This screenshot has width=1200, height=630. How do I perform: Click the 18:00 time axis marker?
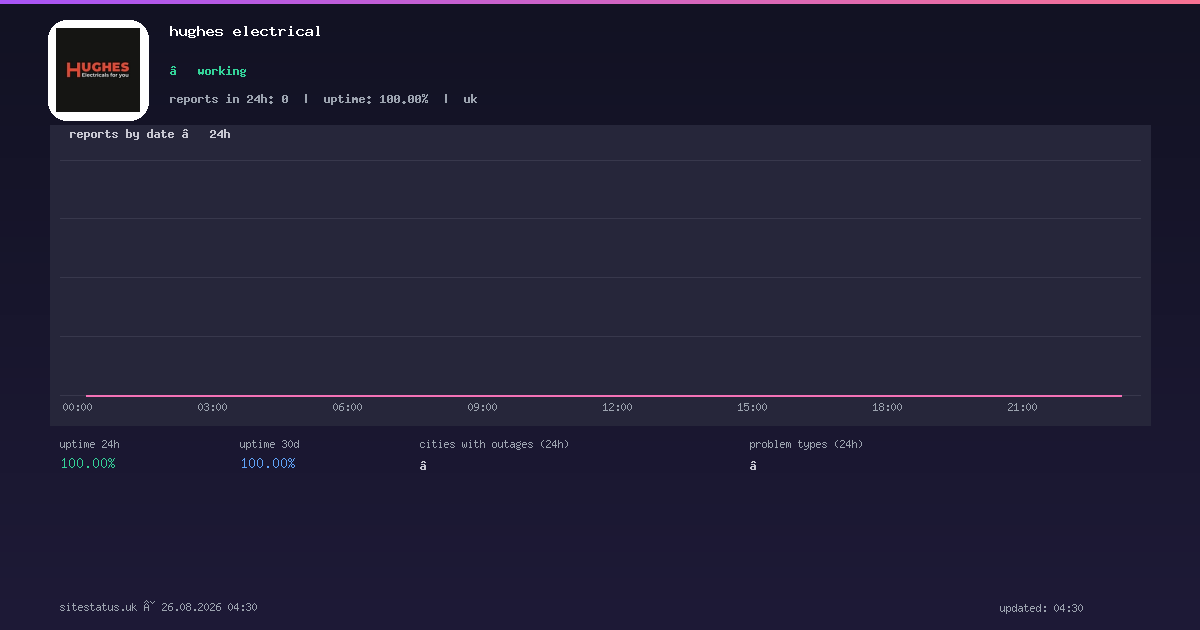pos(887,407)
